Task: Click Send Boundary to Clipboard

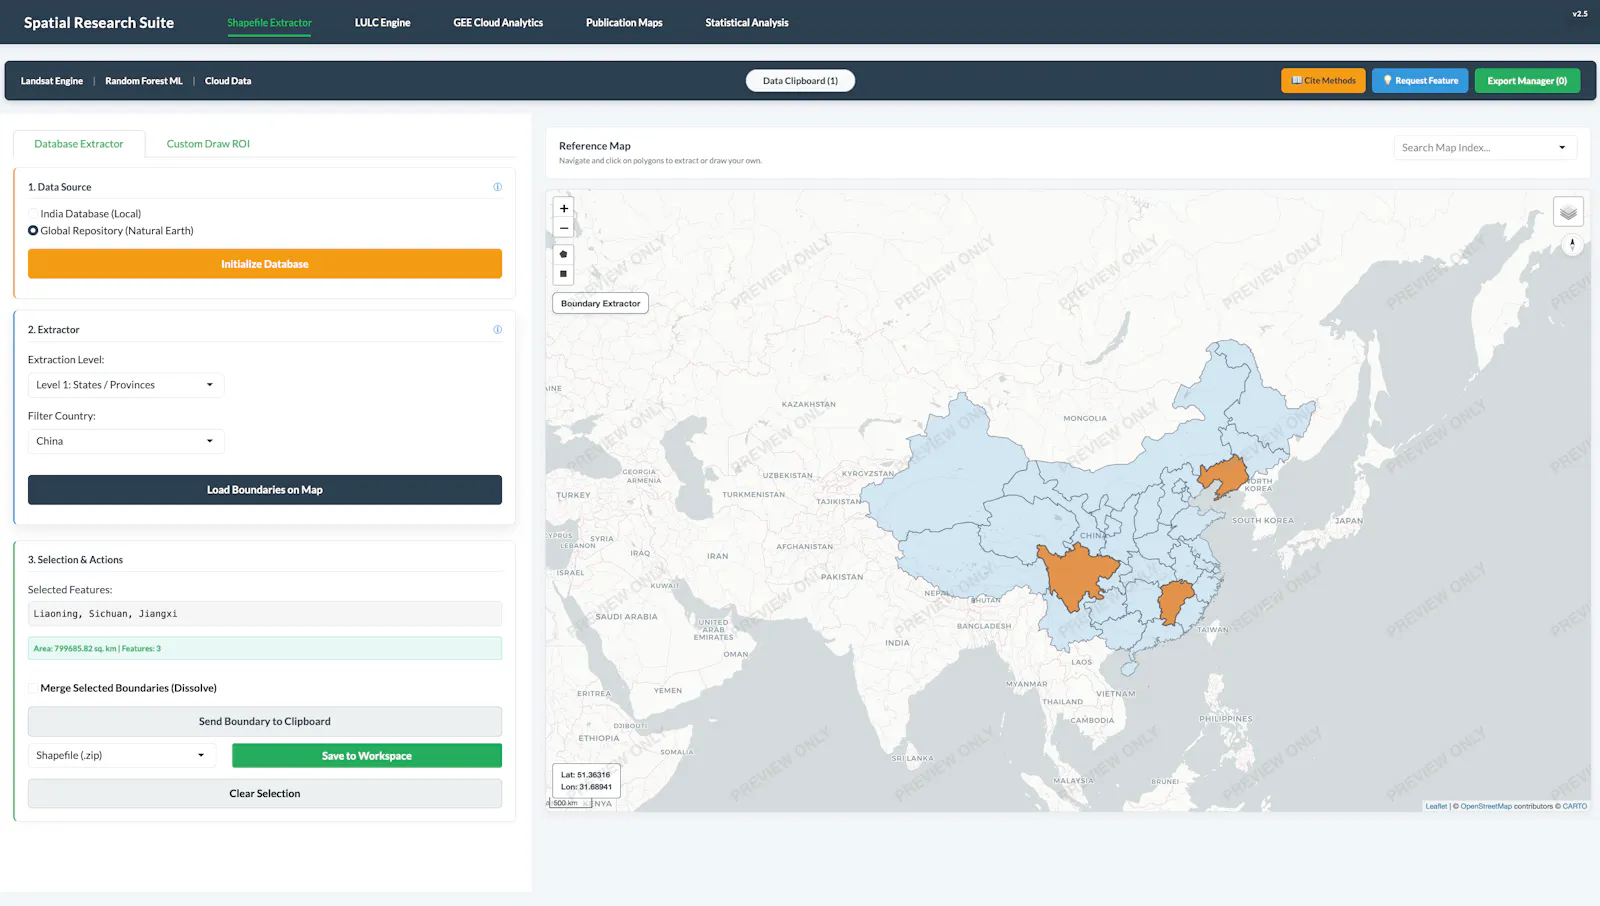Action: click(265, 722)
